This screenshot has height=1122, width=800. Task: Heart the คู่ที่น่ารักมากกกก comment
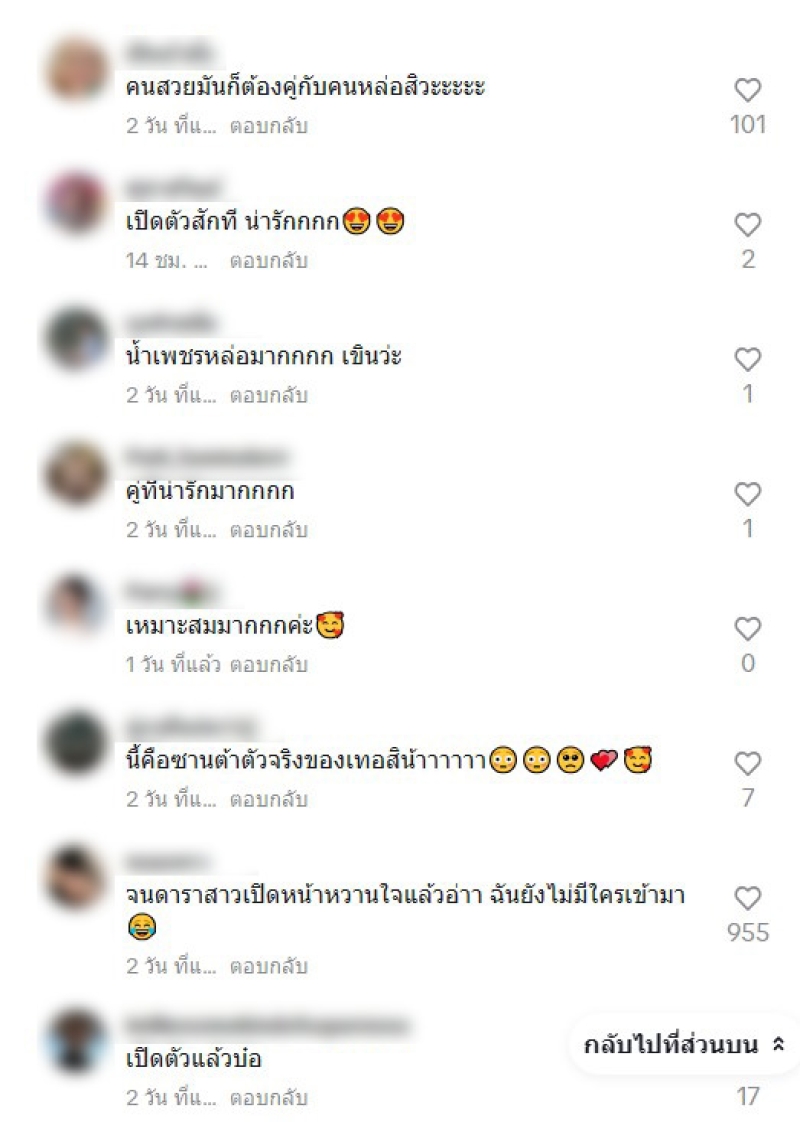748,494
